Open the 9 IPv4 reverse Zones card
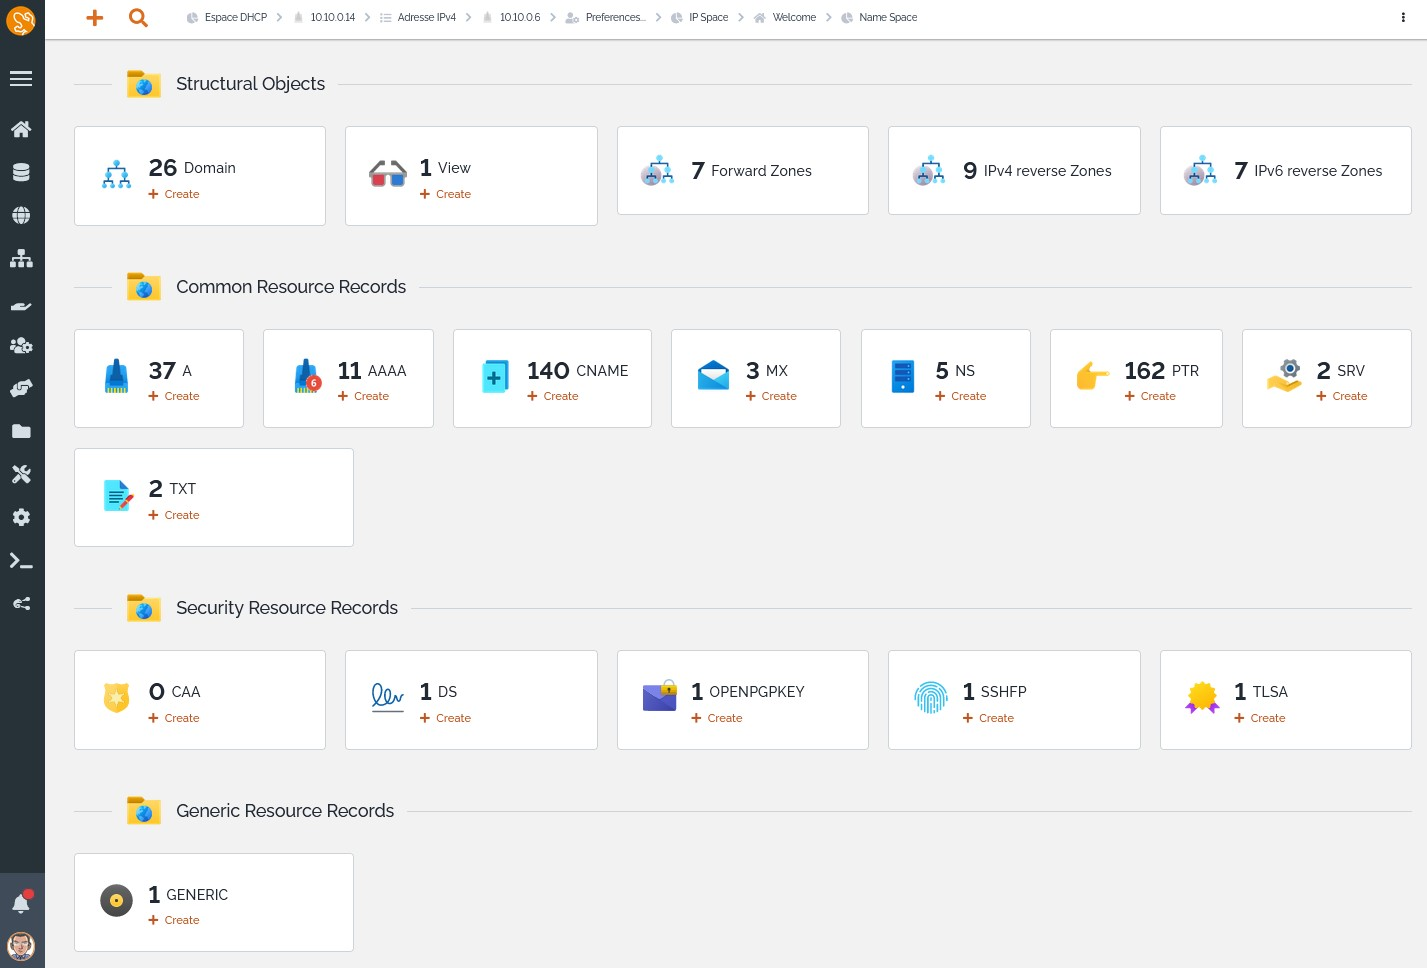Image resolution: width=1427 pixels, height=968 pixels. [1014, 171]
